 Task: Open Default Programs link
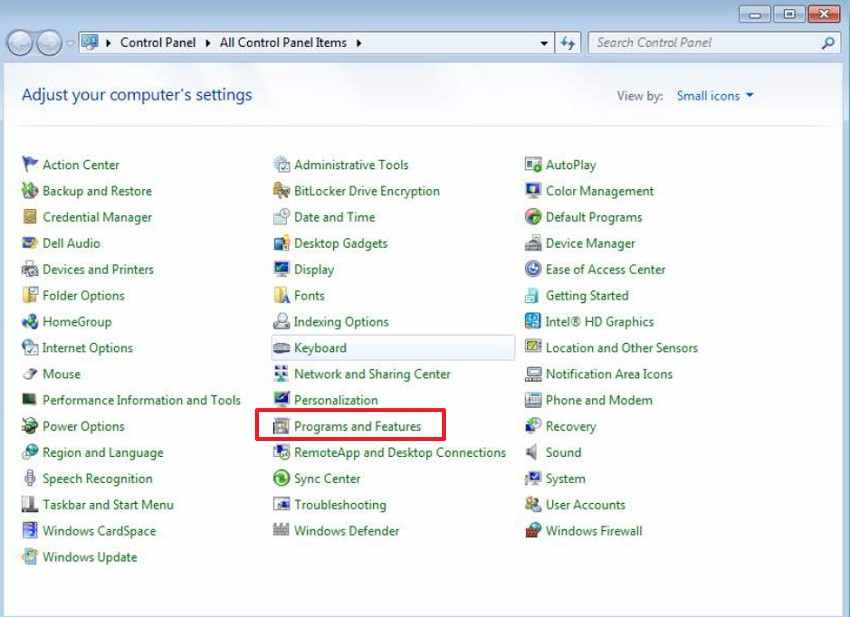tap(594, 217)
